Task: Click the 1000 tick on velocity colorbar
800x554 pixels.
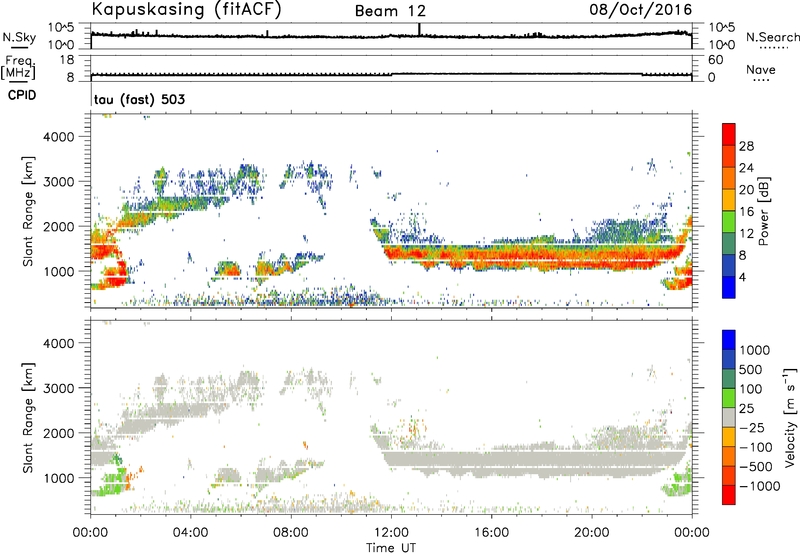Action: 755,350
